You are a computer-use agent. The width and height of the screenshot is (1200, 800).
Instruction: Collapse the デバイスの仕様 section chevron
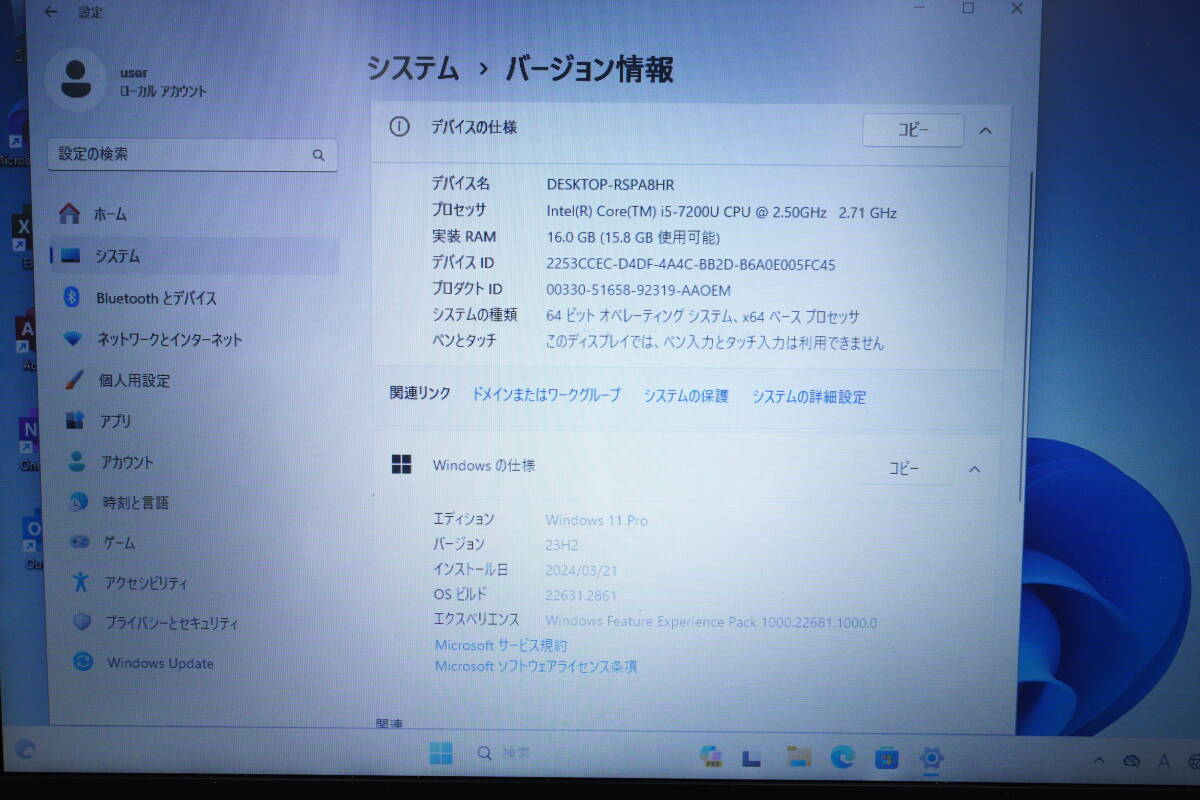point(985,130)
